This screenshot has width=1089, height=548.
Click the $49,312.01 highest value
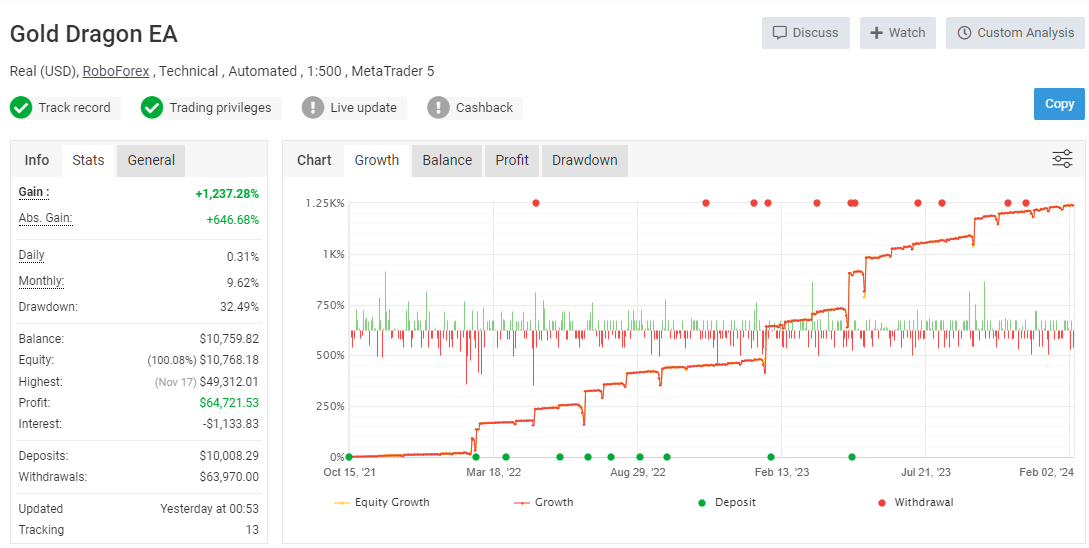pos(229,382)
